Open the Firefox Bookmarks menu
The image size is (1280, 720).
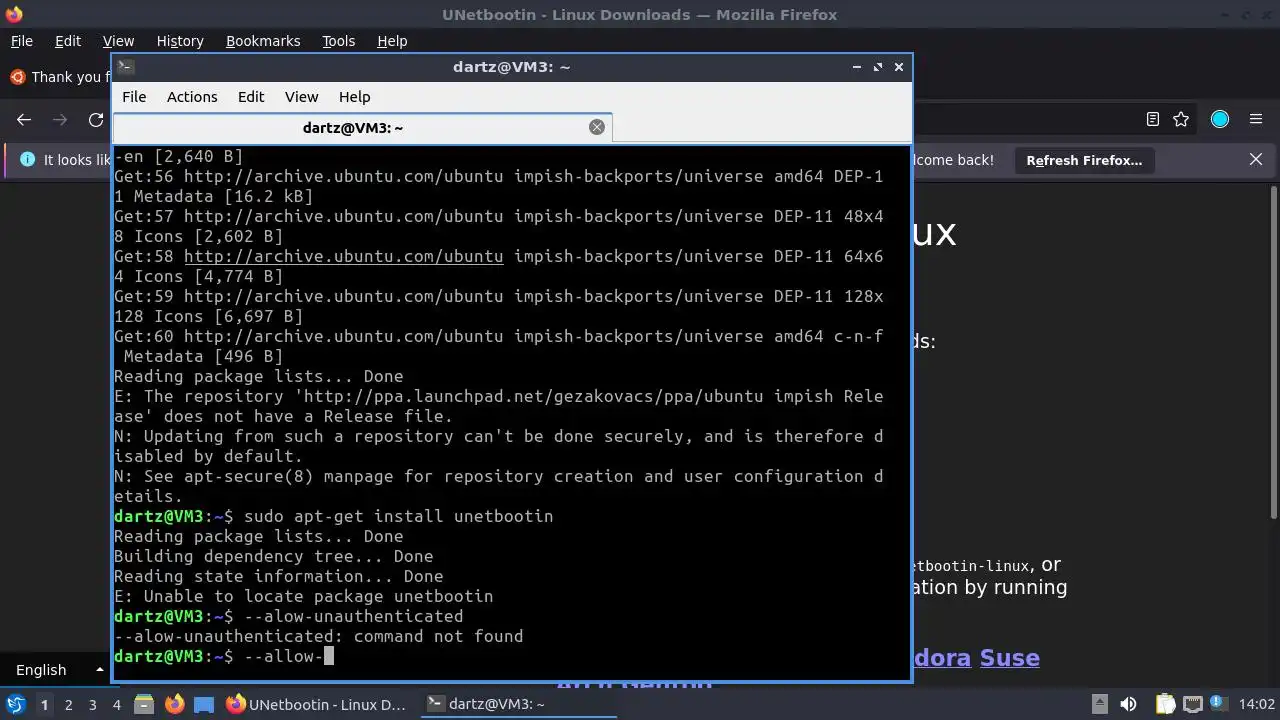(263, 41)
